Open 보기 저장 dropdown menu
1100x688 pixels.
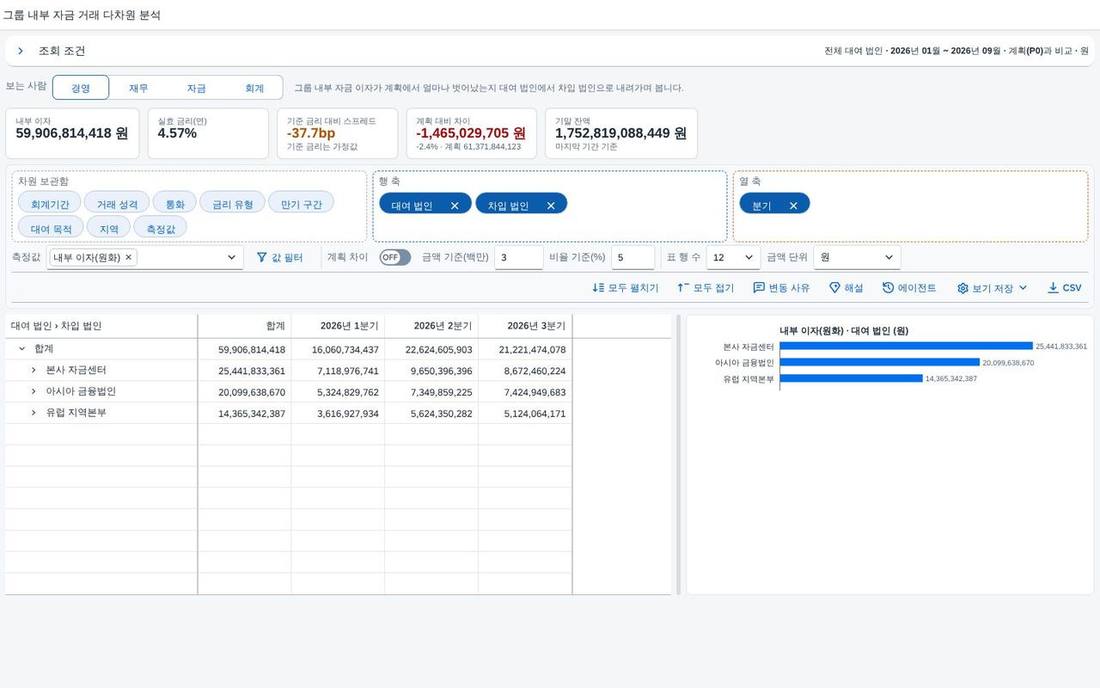(992, 288)
